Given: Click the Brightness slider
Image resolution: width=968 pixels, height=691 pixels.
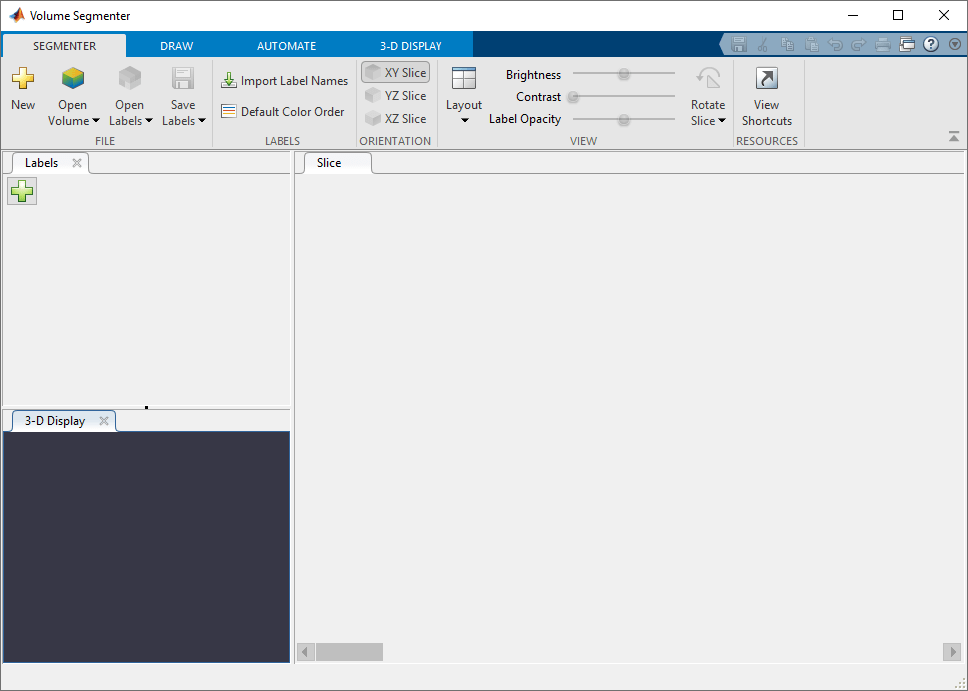Looking at the screenshot, I should coord(624,73).
